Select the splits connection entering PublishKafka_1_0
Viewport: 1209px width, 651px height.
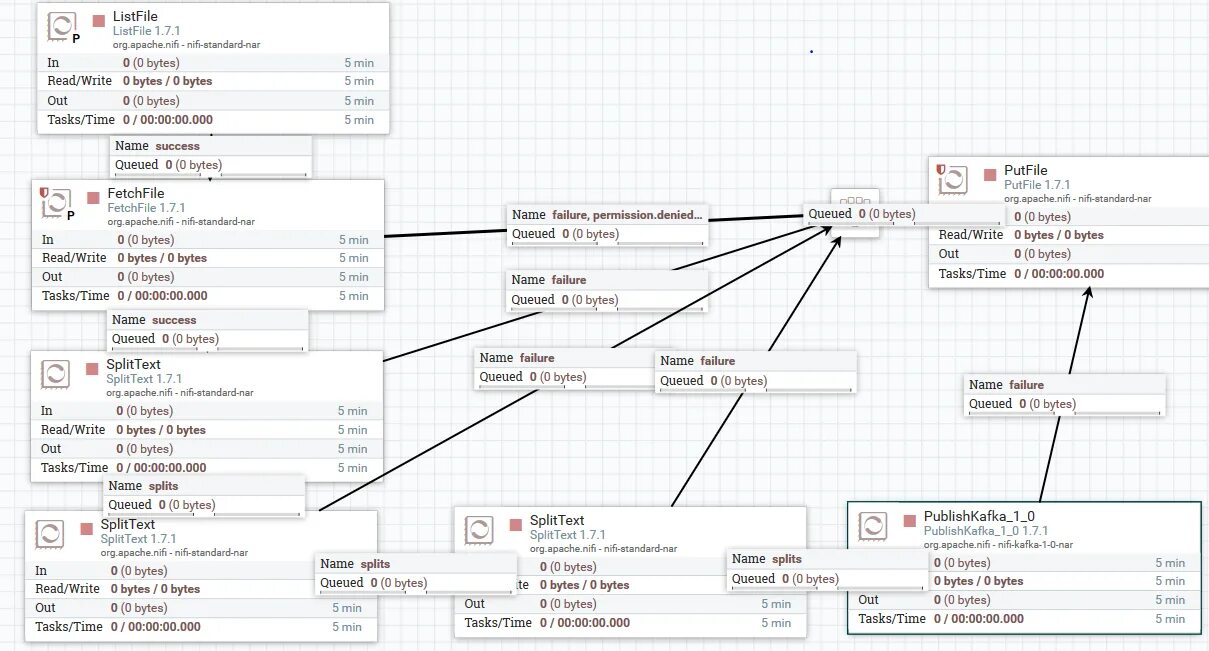tap(828, 569)
